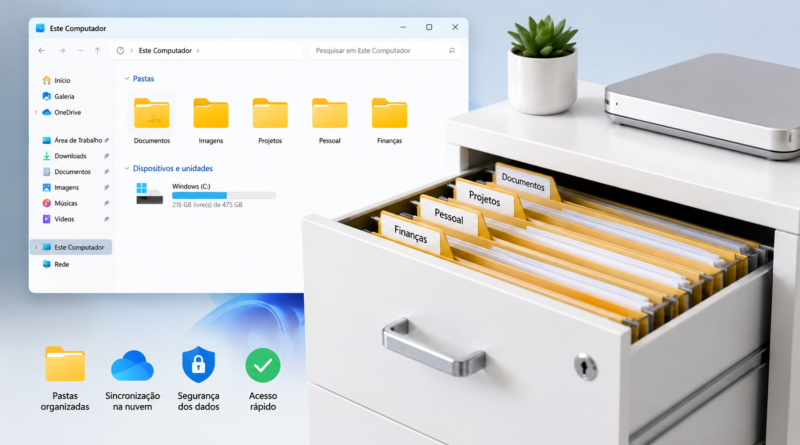This screenshot has height=445, width=800.
Task: Unpin sidebar Documentos using its pin icon
Action: (x=106, y=171)
